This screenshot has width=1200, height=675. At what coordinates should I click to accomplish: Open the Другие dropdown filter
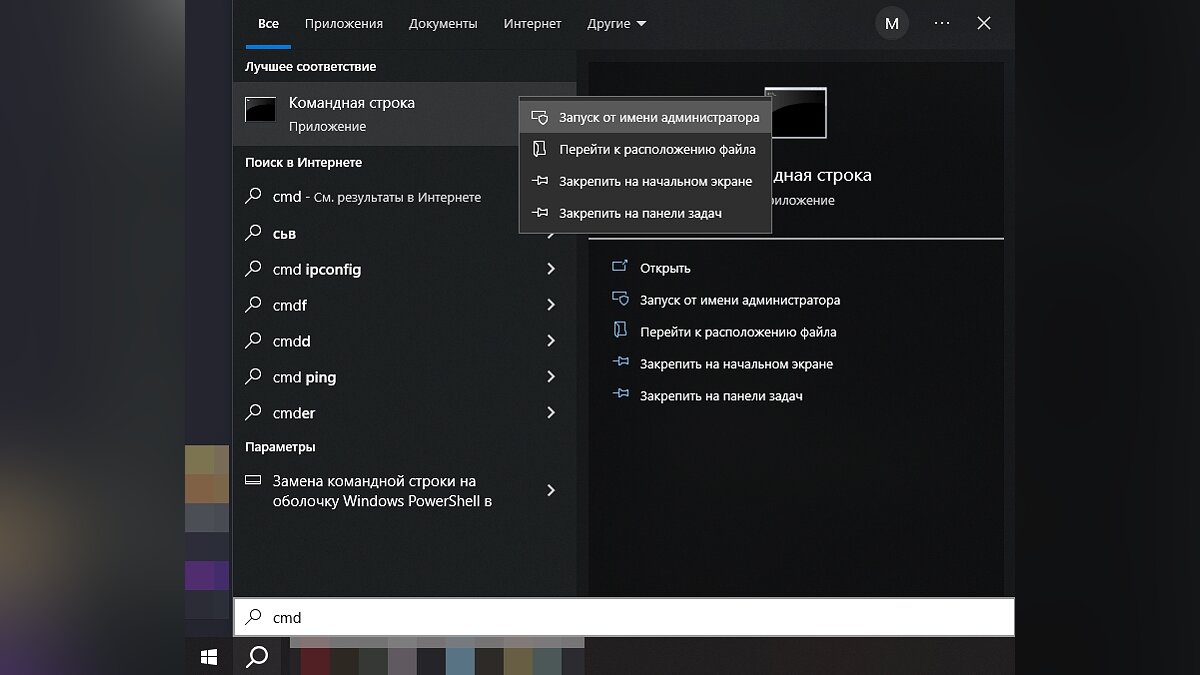[x=616, y=23]
